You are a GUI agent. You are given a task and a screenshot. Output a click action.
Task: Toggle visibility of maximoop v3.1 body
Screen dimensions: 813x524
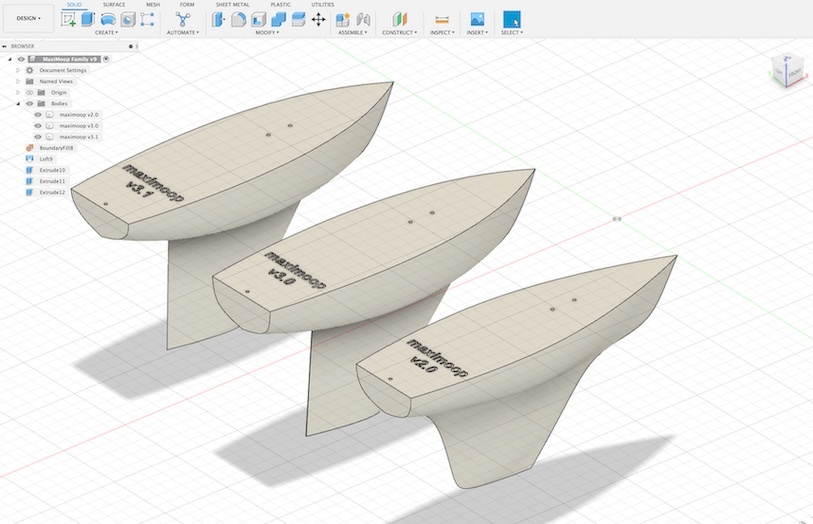click(38, 137)
